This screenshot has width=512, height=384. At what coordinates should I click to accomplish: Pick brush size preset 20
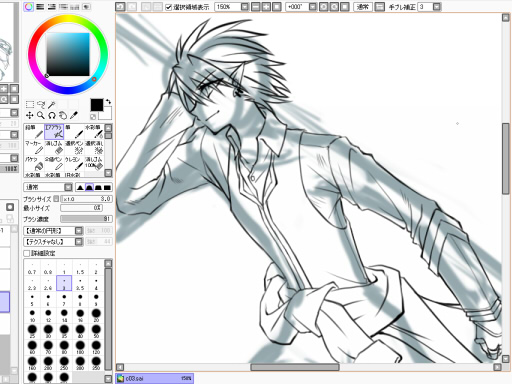(x=96, y=316)
